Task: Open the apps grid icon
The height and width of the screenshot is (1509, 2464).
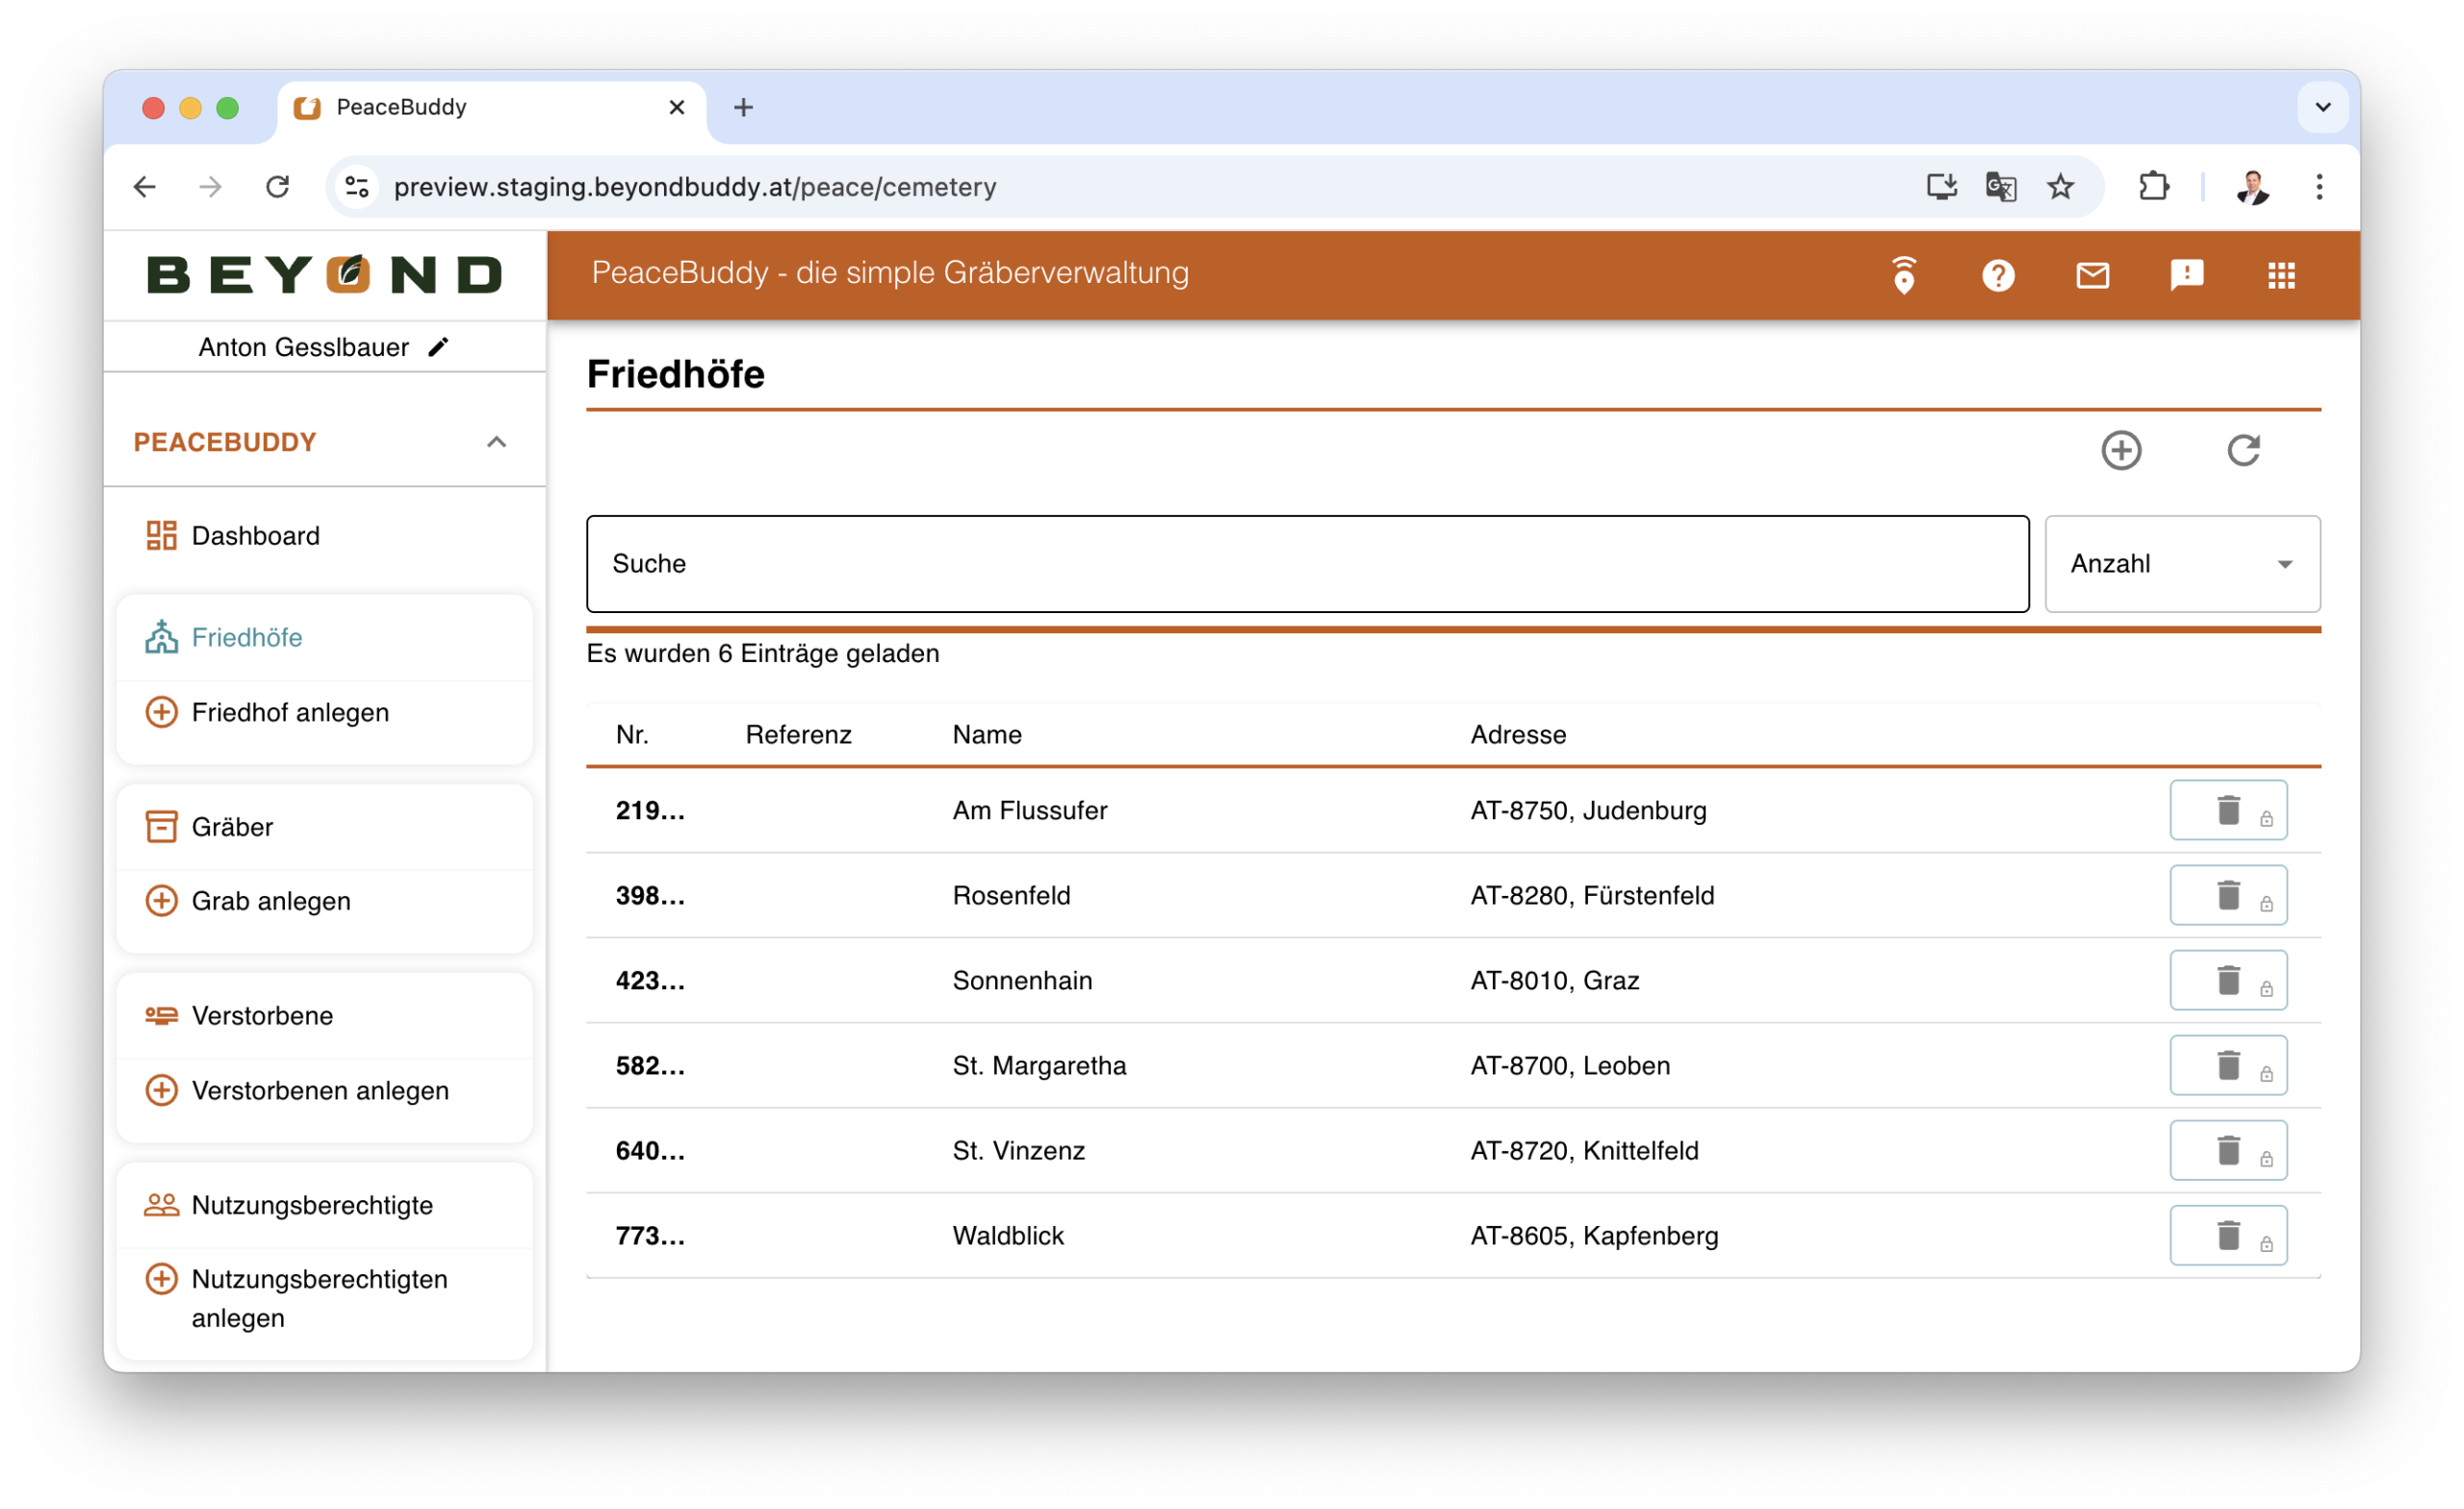Action: point(2281,275)
